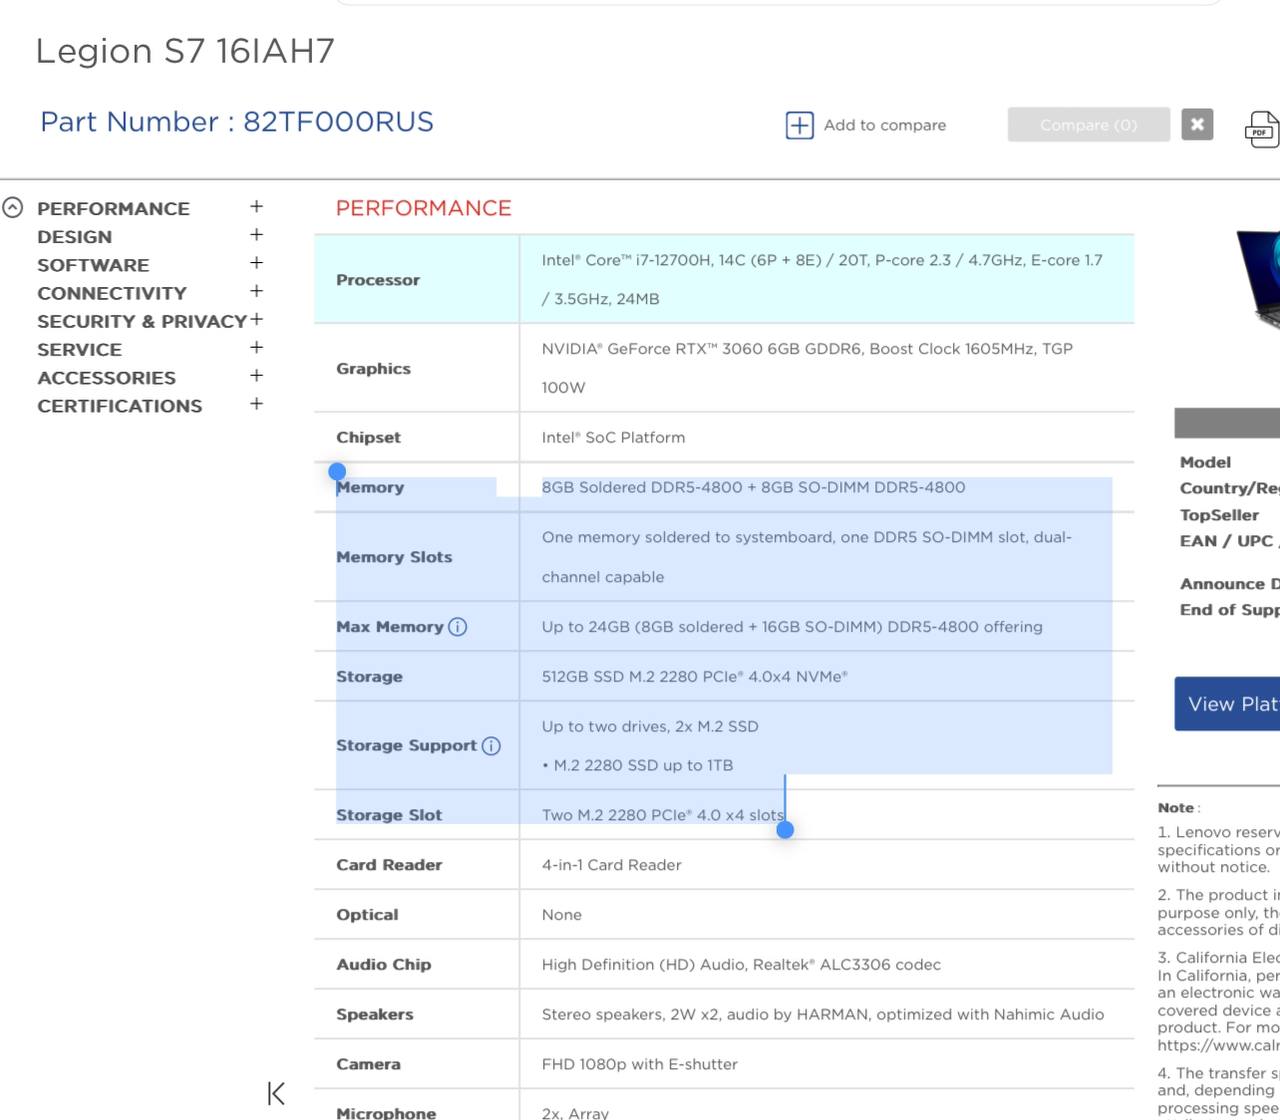Viewport: 1280px width, 1120px height.
Task: Expand the SOFTWARE section plus sign
Action: (256, 263)
